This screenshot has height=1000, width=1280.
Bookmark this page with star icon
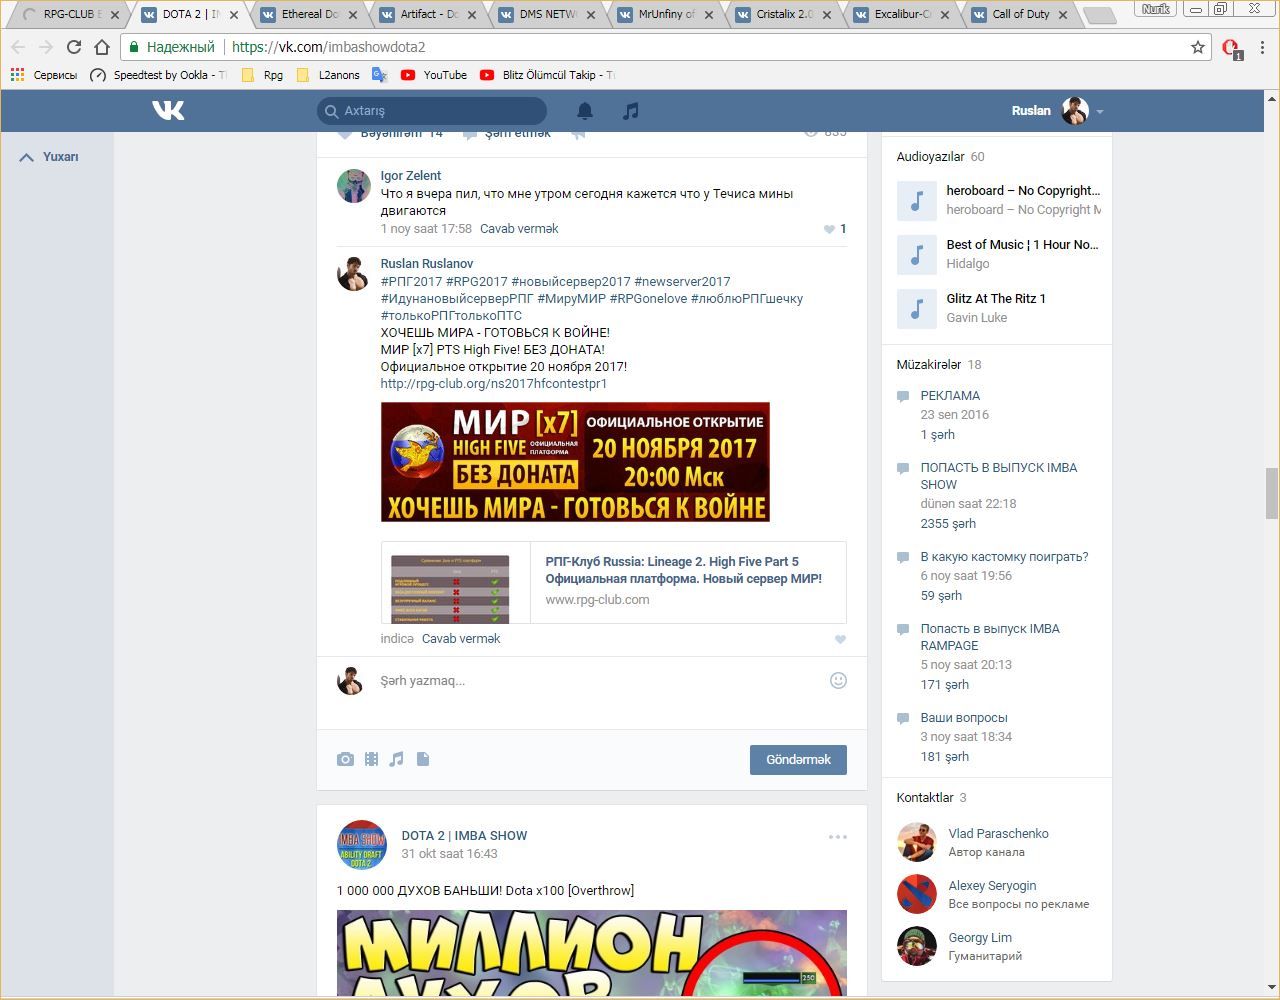tap(1198, 47)
